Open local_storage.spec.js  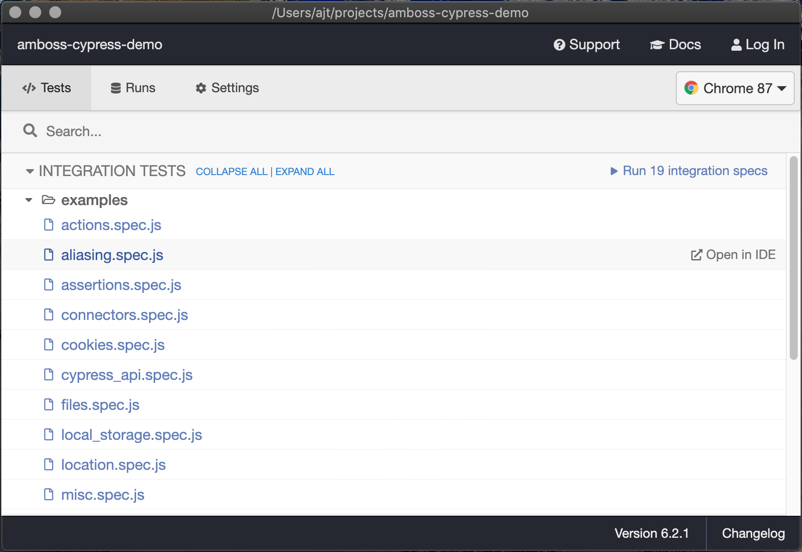coord(131,435)
